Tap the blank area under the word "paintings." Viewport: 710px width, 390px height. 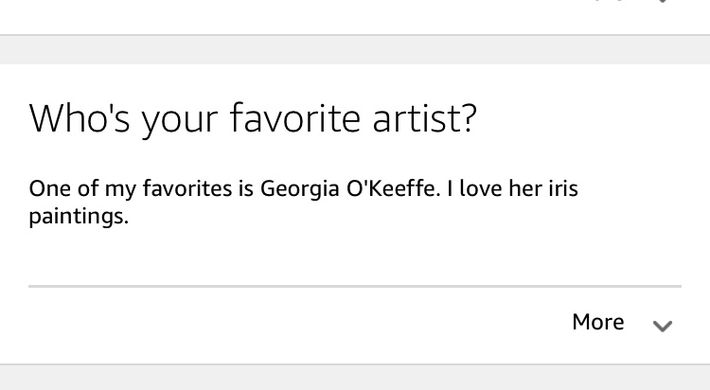tap(79, 254)
